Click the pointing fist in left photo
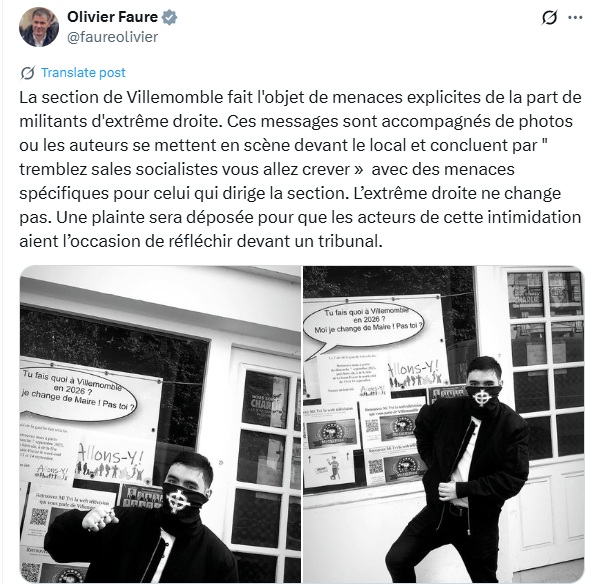 (x=100, y=518)
